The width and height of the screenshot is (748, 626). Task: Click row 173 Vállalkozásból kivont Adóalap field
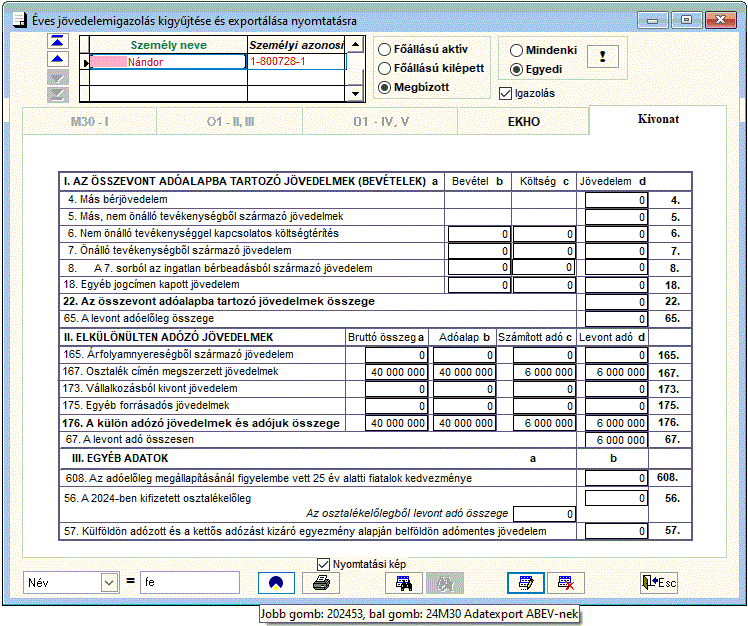click(x=465, y=389)
